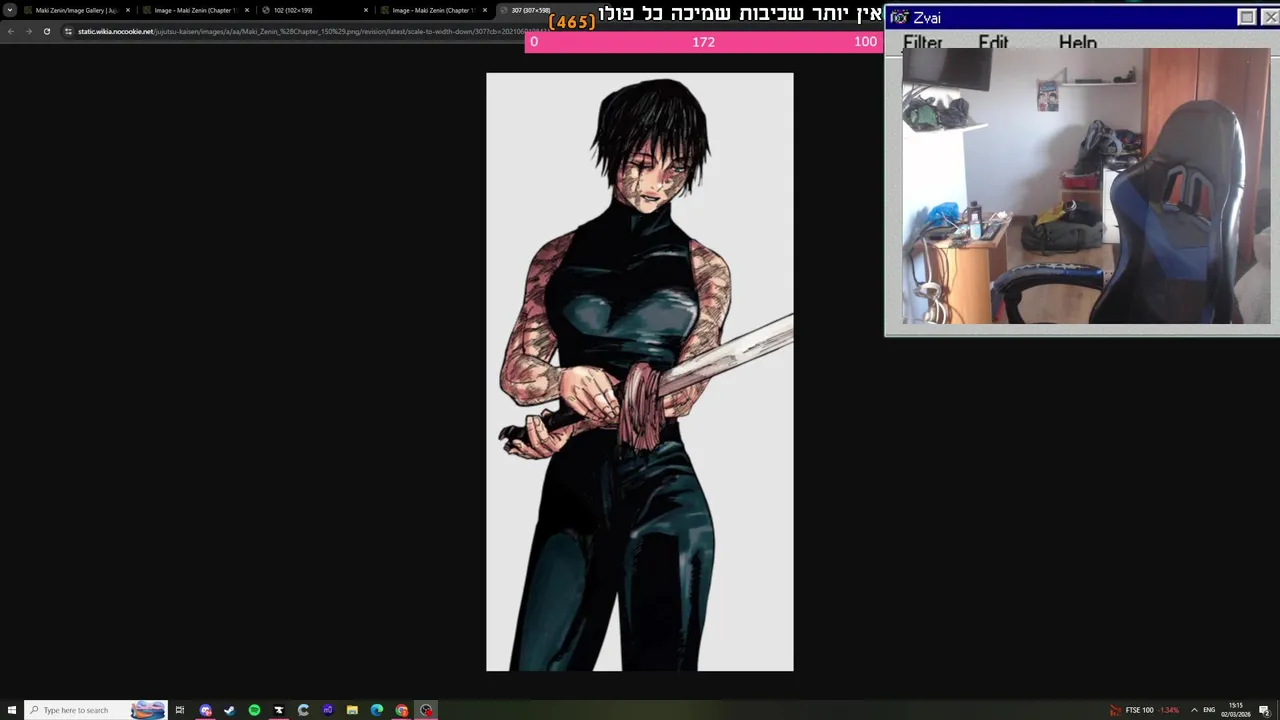Open the FTSE 100 stock widget
Image resolution: width=1280 pixels, height=720 pixels.
coord(1144,710)
